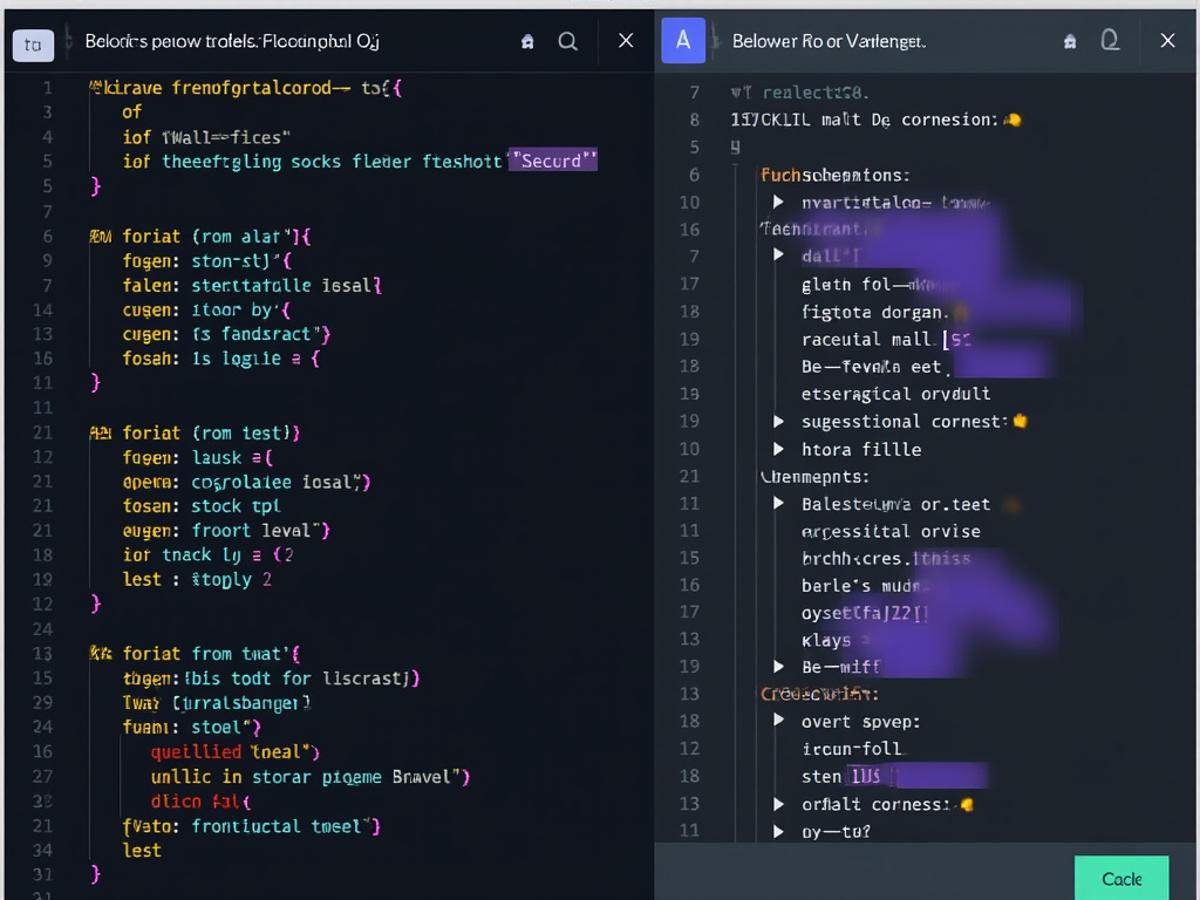Expand the "Be—miff" tree node
Viewport: 1200px width, 900px height.
coord(779,666)
